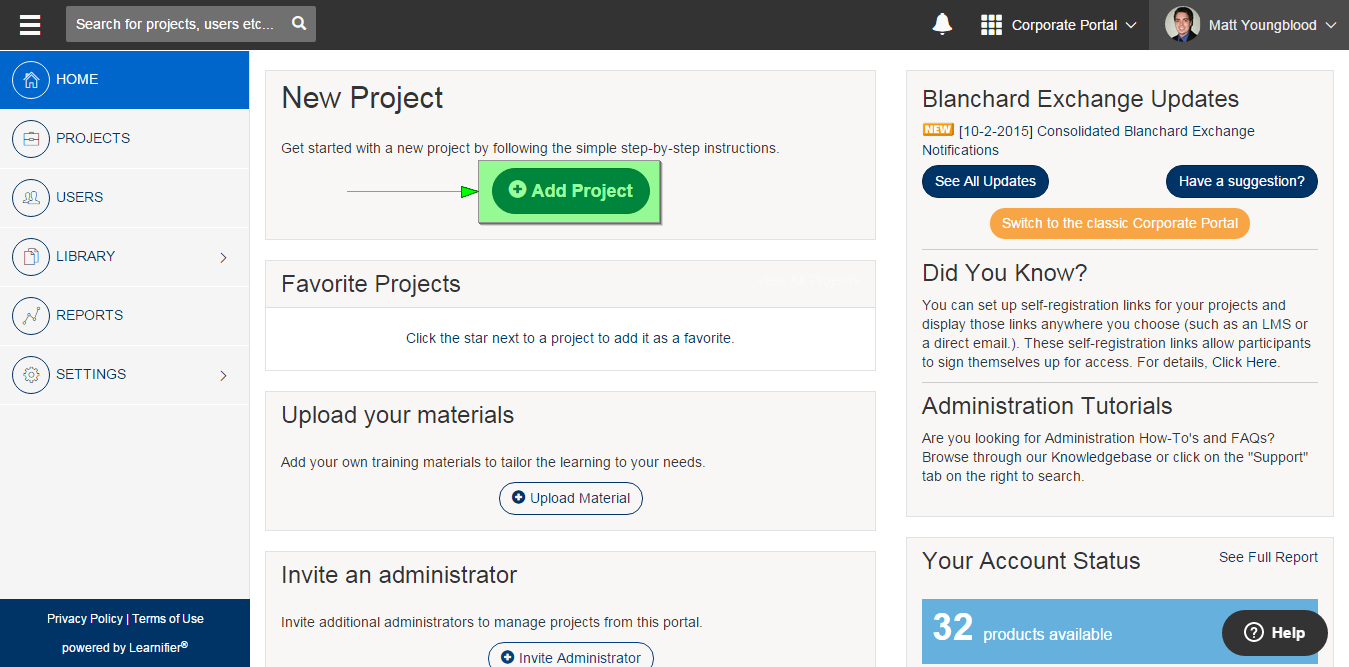Expand the Library sidebar chevron
This screenshot has width=1349, height=667.
(x=223, y=256)
